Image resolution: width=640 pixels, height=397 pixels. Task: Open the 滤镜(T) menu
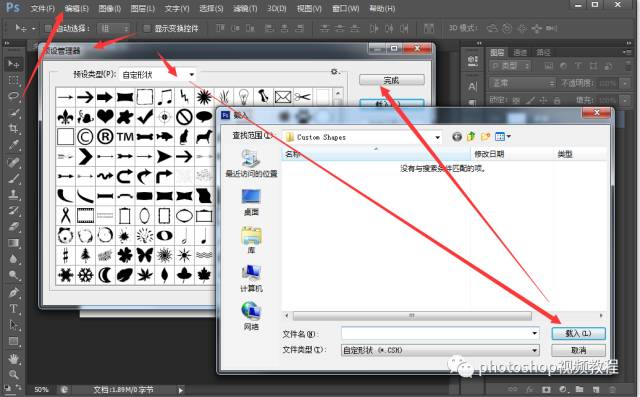coord(245,8)
